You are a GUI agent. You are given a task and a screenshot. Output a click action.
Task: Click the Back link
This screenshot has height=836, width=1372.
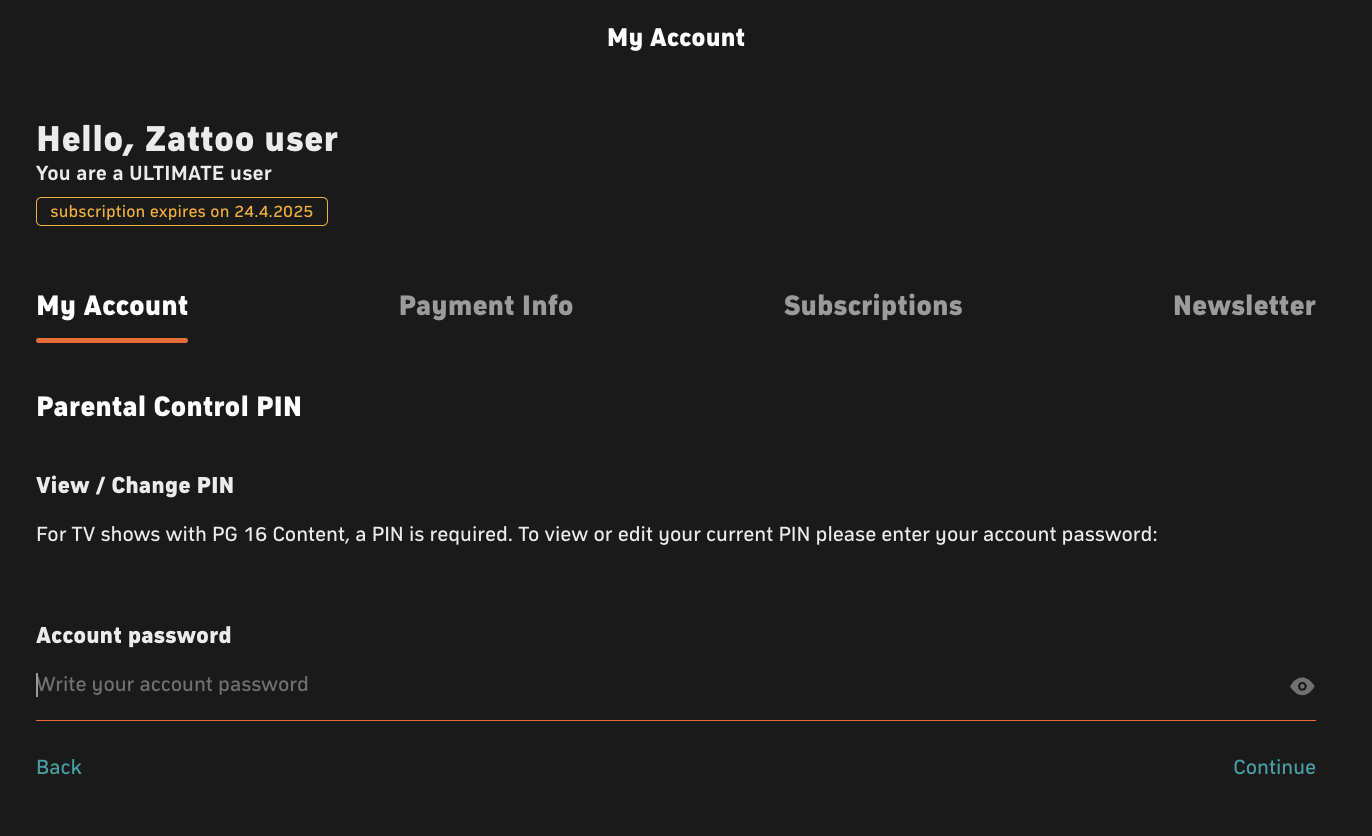click(x=59, y=767)
